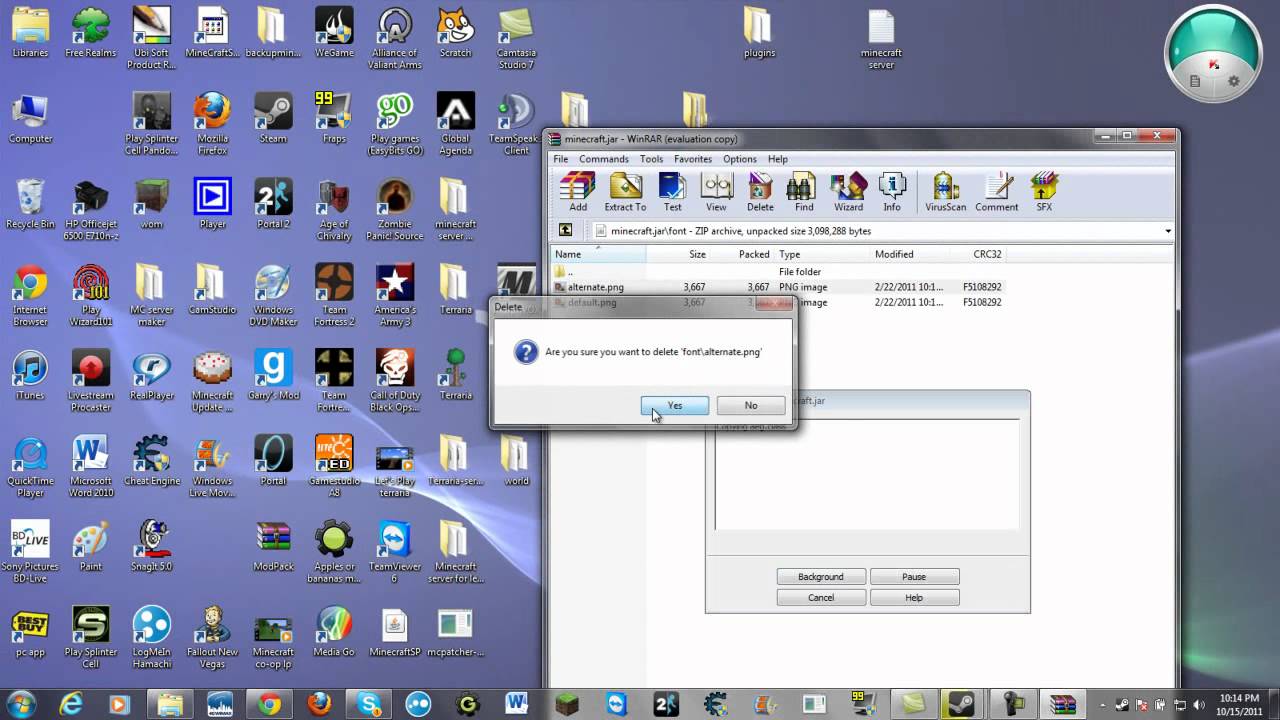1280x720 pixels.
Task: Open the Help menu in WinRAR
Action: click(778, 159)
